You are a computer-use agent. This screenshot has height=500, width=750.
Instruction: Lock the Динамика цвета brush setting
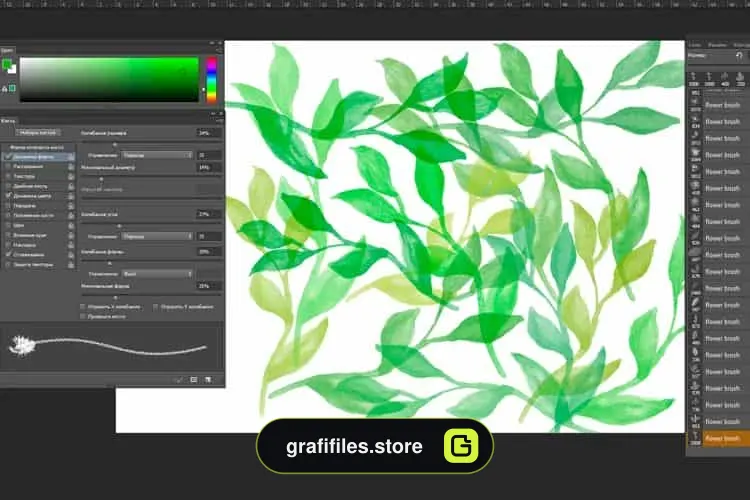click(x=71, y=196)
